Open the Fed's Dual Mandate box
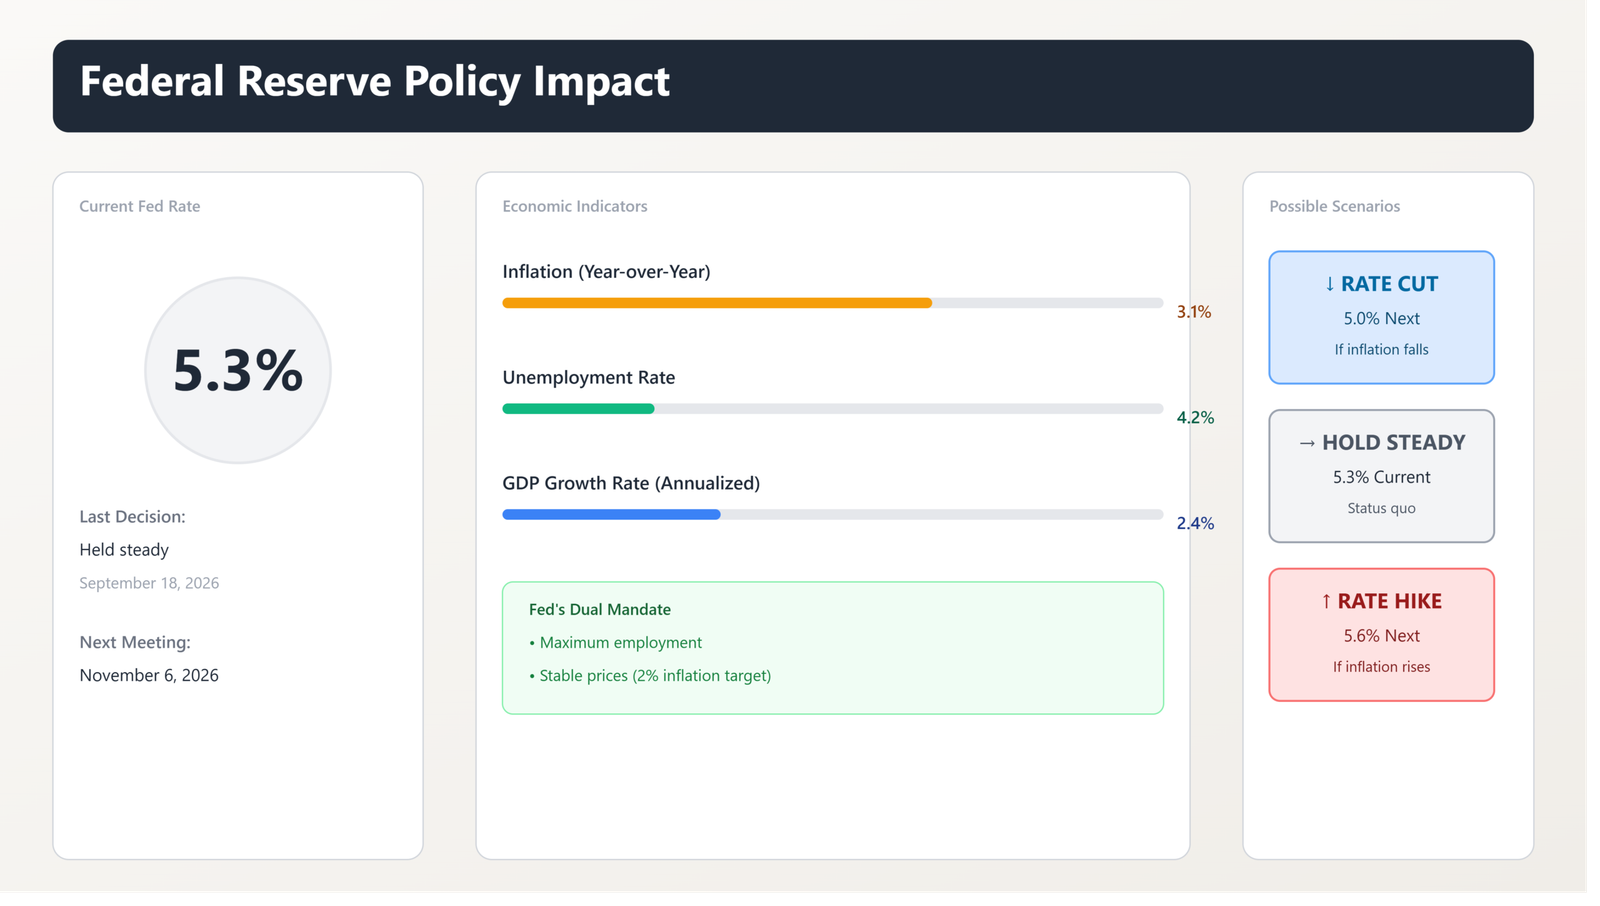1600x906 pixels. pyautogui.click(x=833, y=648)
